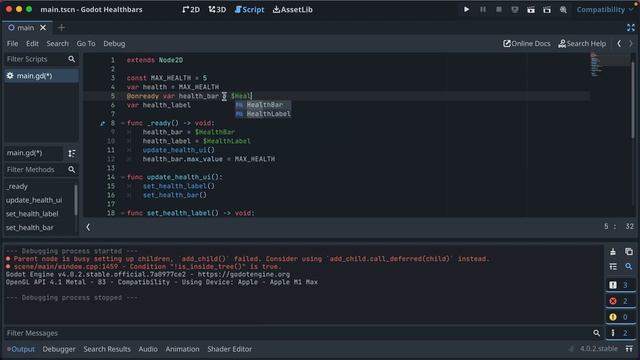Click the methods list scrollbar
The image size is (640, 360).
coord(76,200)
